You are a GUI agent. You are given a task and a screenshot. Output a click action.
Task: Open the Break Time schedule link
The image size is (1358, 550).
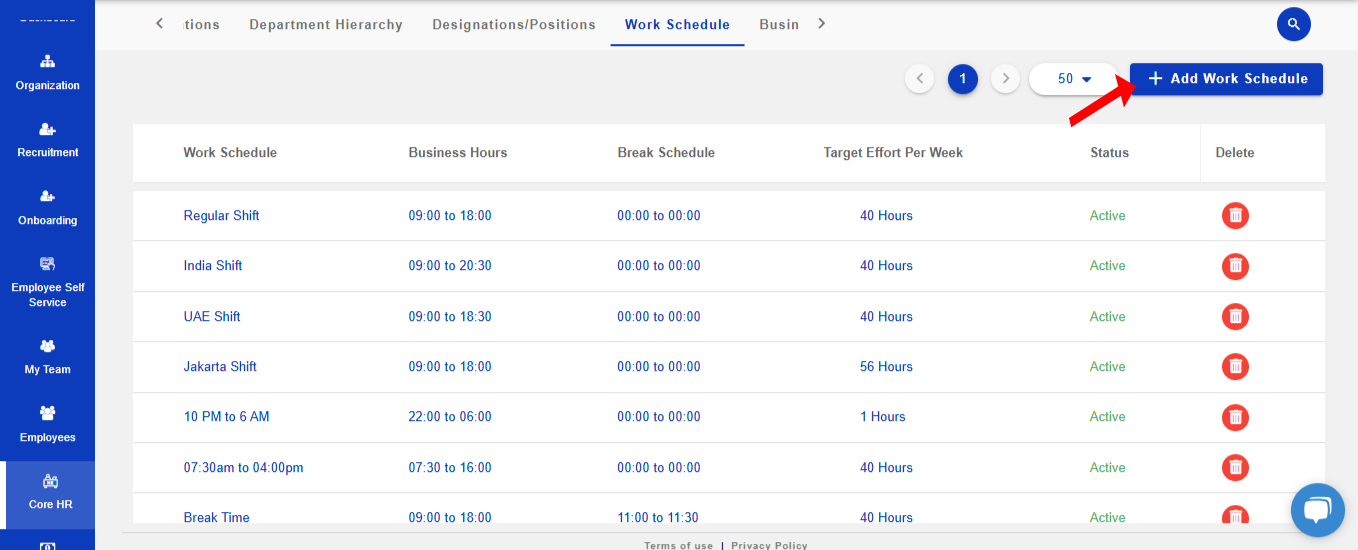click(x=216, y=517)
